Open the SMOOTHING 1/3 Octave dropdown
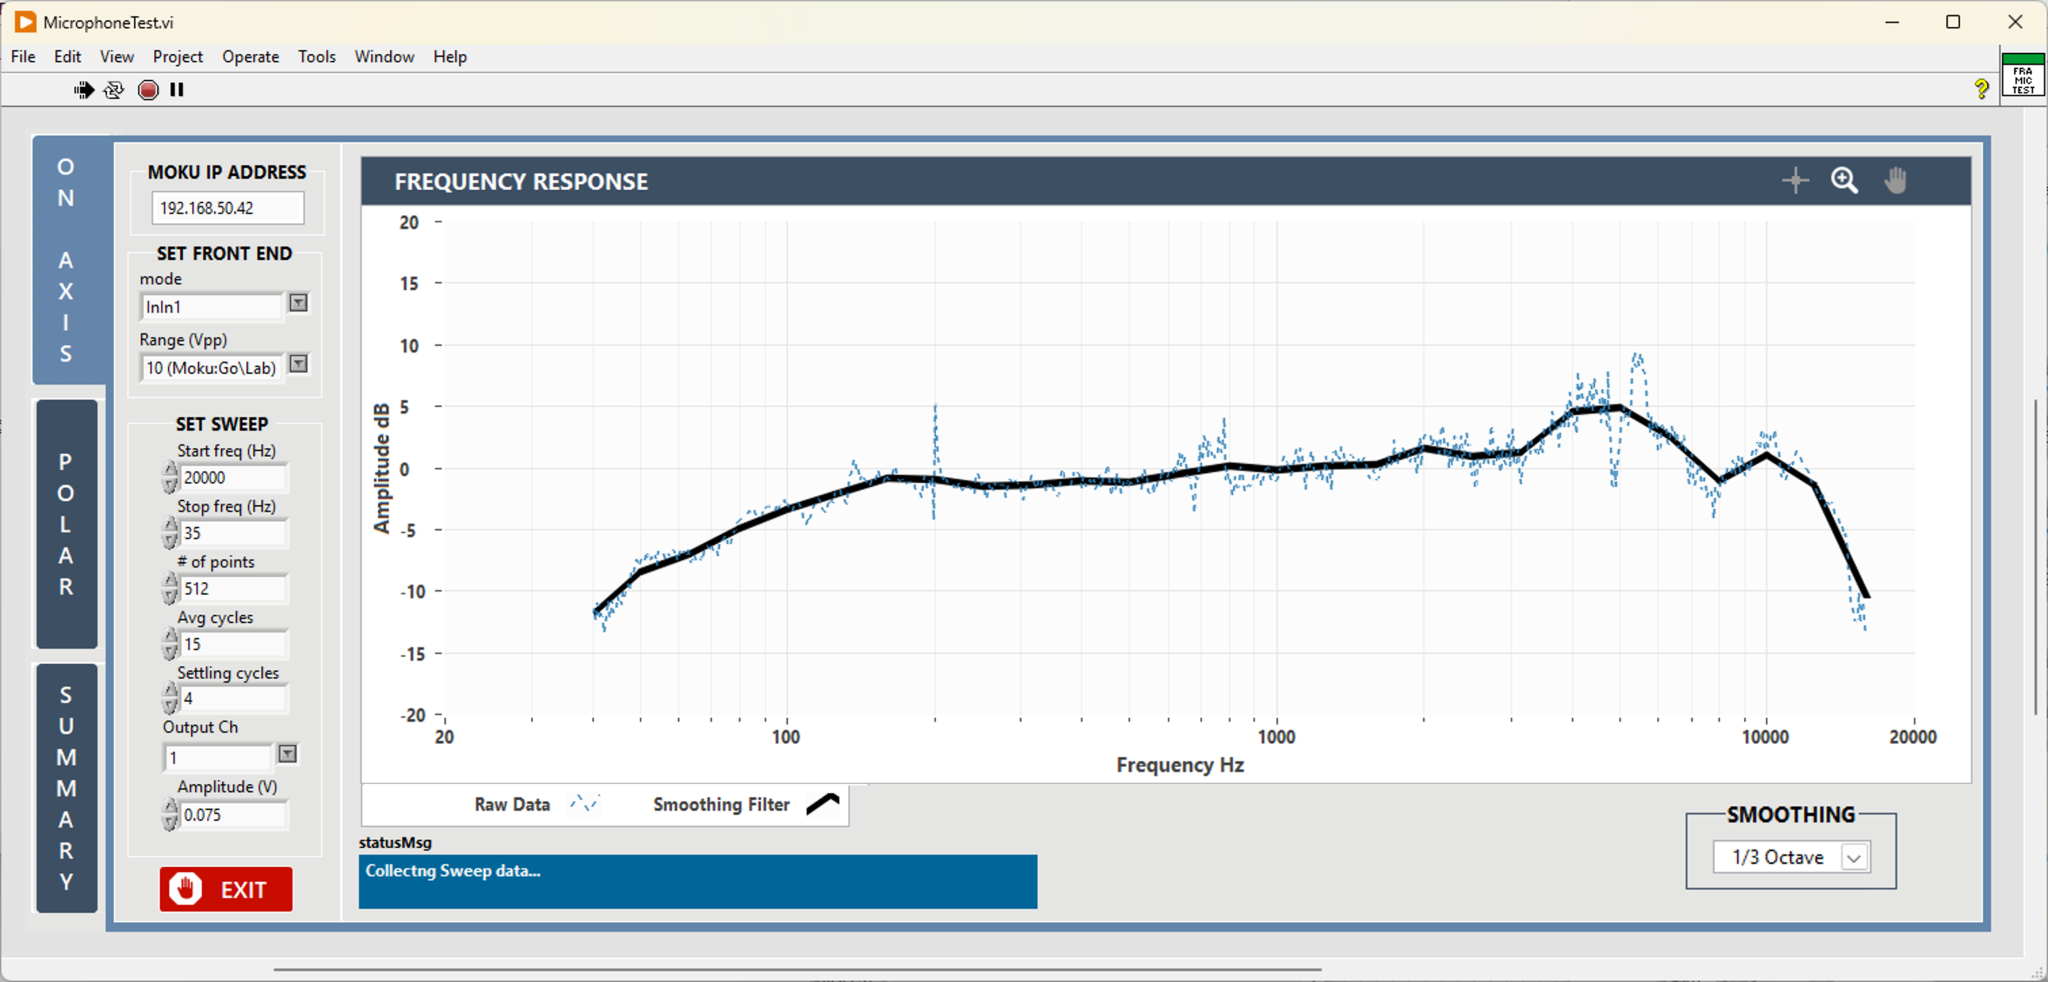Viewport: 2048px width, 982px height. 1855,857
